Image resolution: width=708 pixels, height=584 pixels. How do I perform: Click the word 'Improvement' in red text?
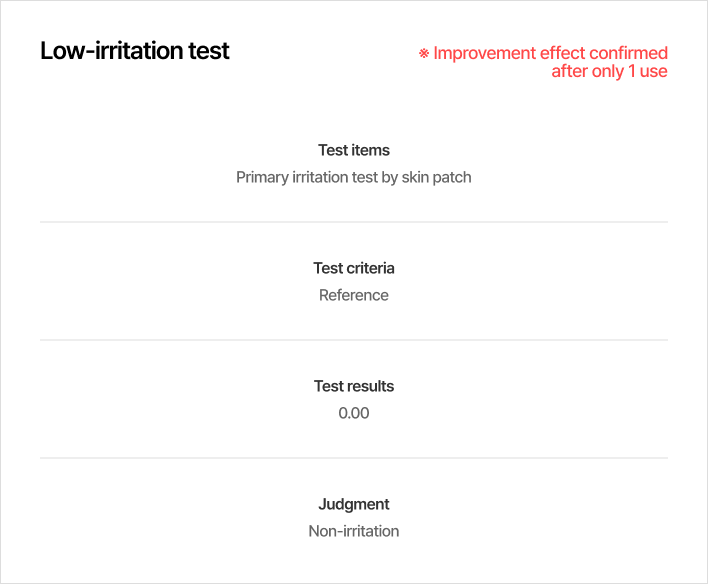click(x=484, y=53)
